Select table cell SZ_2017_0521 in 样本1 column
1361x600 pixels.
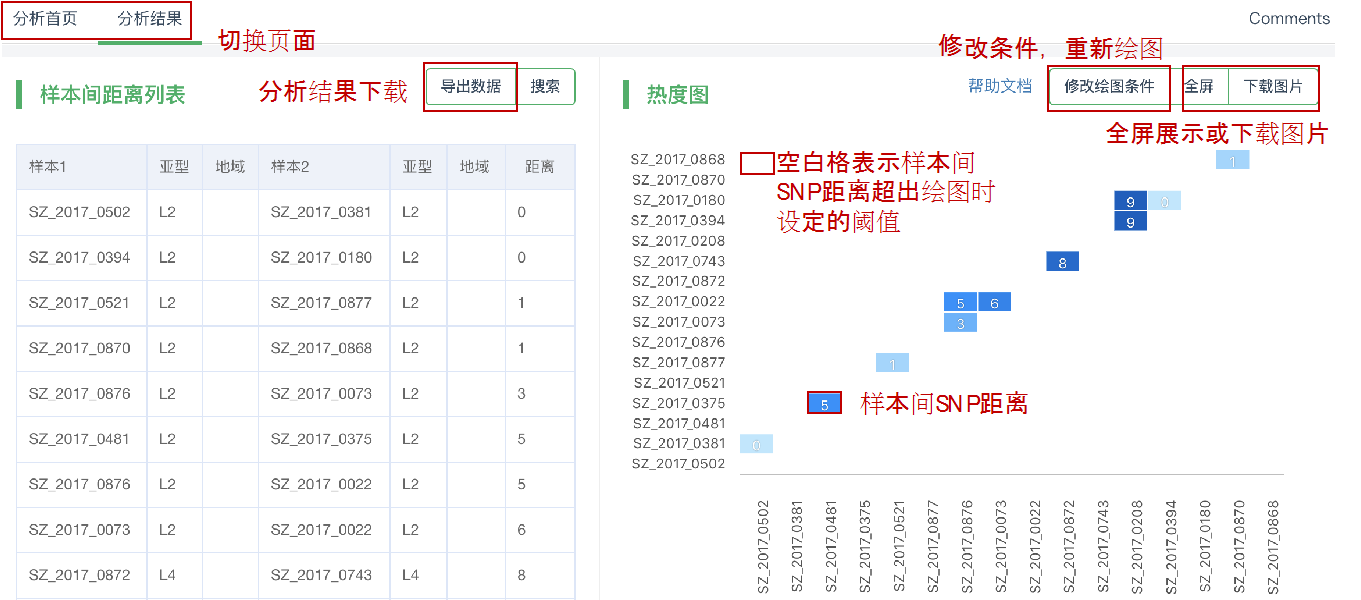coord(80,302)
